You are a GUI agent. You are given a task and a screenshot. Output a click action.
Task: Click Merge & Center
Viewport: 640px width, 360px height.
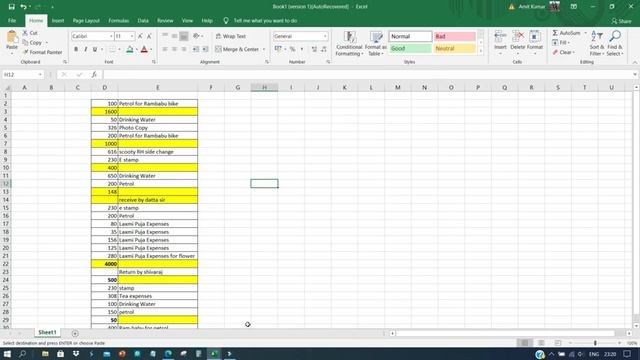pos(237,49)
